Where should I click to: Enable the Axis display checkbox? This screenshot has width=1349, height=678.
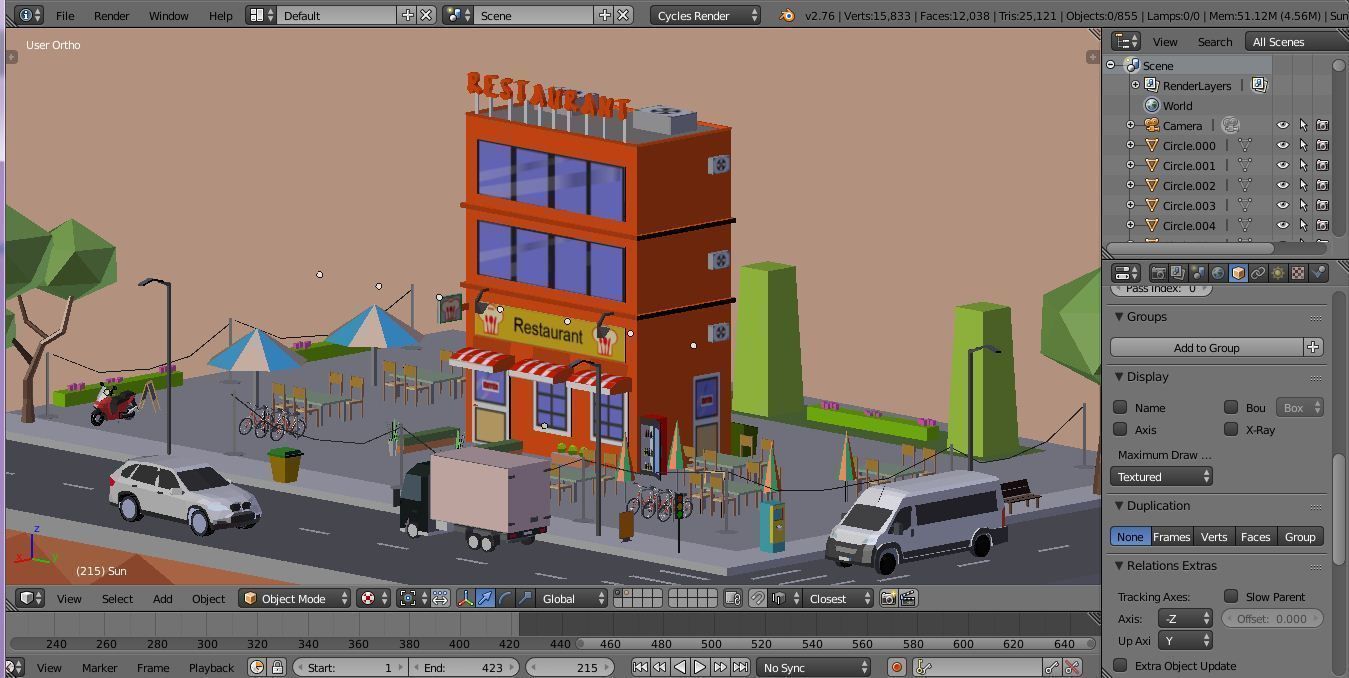coord(1120,429)
